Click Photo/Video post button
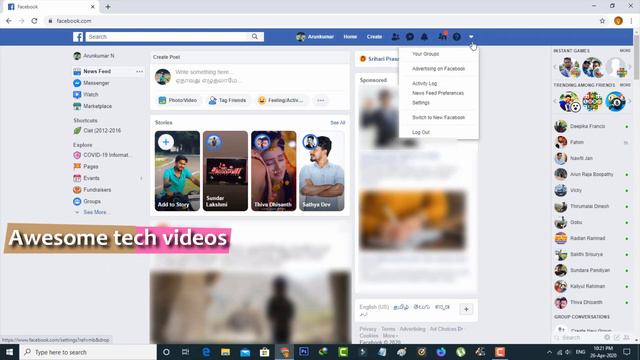The width and height of the screenshot is (640, 360). [178, 100]
